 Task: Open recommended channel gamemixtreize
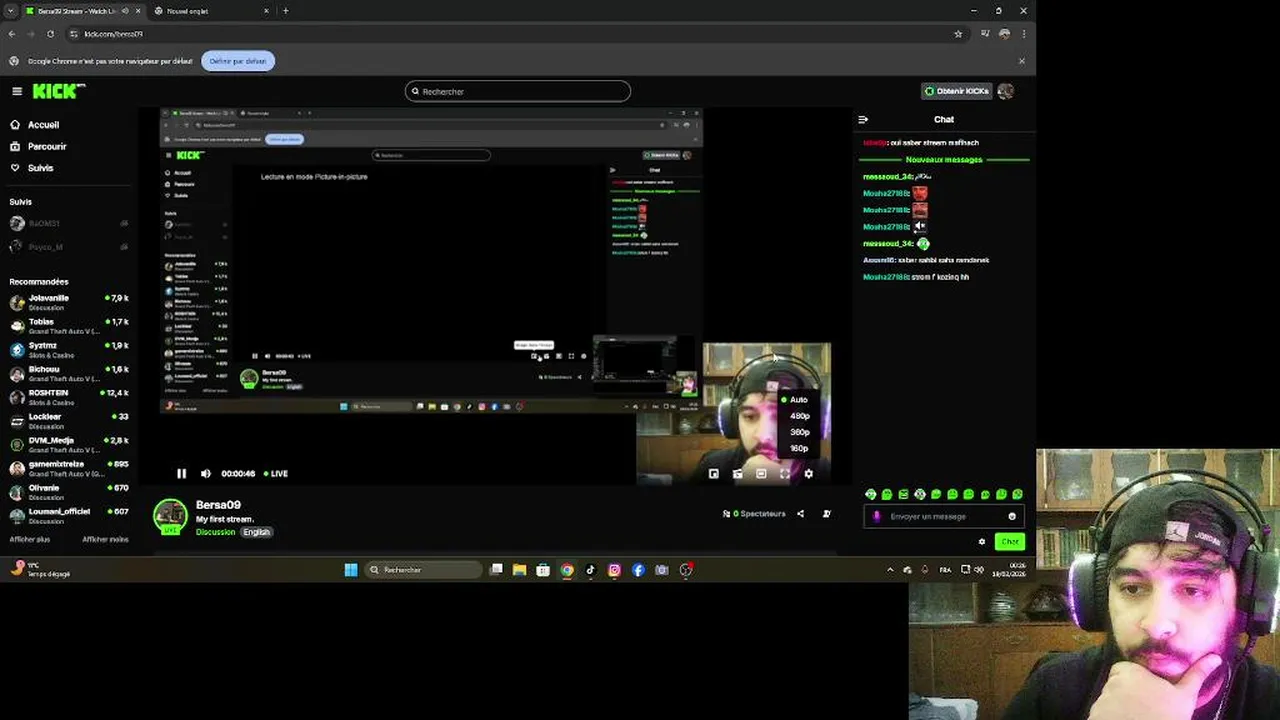(x=68, y=468)
